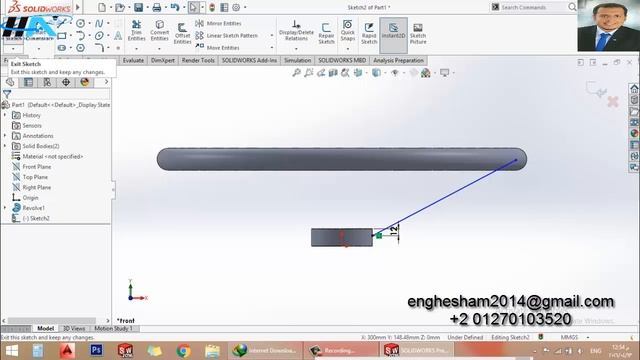Create a new document with New icon
Viewport: 640px width, 360px height.
point(102,7)
